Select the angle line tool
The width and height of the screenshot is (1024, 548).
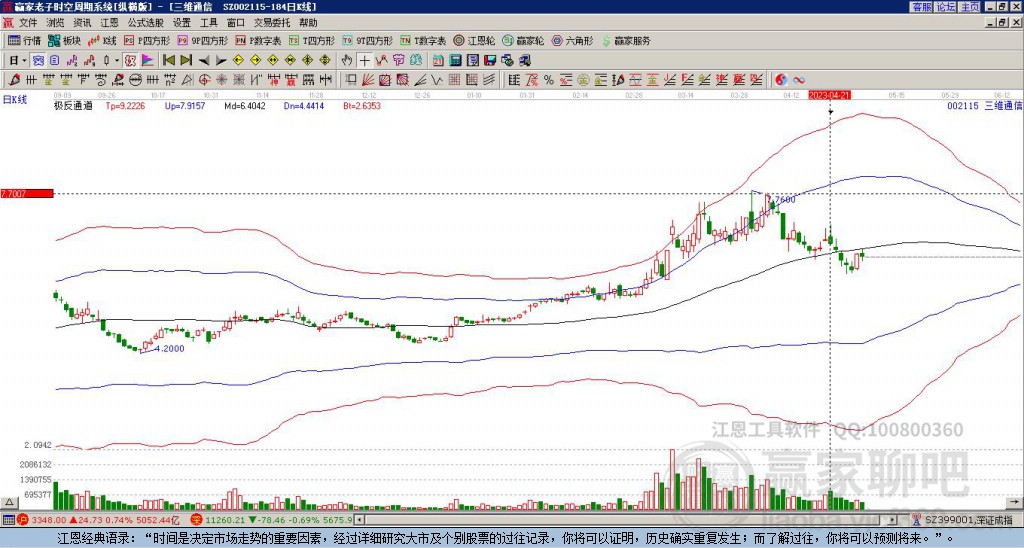(x=420, y=80)
